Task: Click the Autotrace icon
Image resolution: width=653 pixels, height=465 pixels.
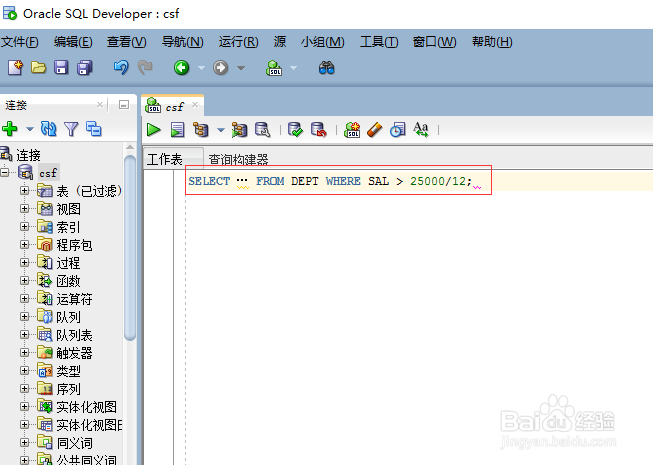Action: point(239,130)
